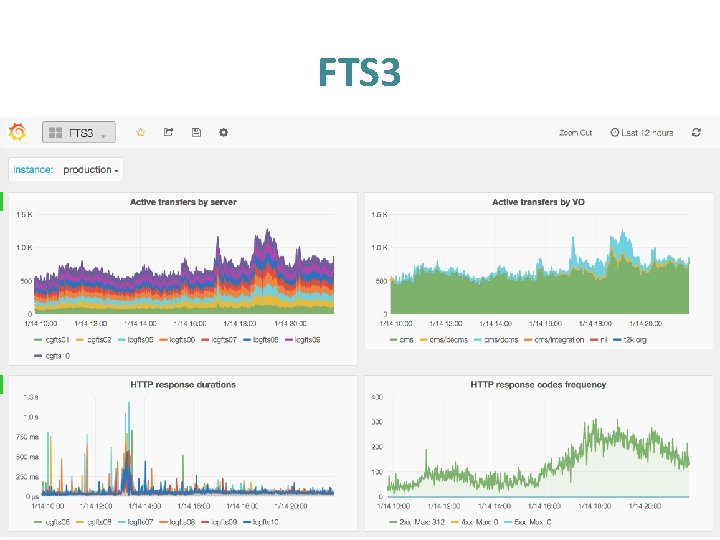The image size is (720, 540).
Task: Click the Grafana logo icon
Action: 17,133
